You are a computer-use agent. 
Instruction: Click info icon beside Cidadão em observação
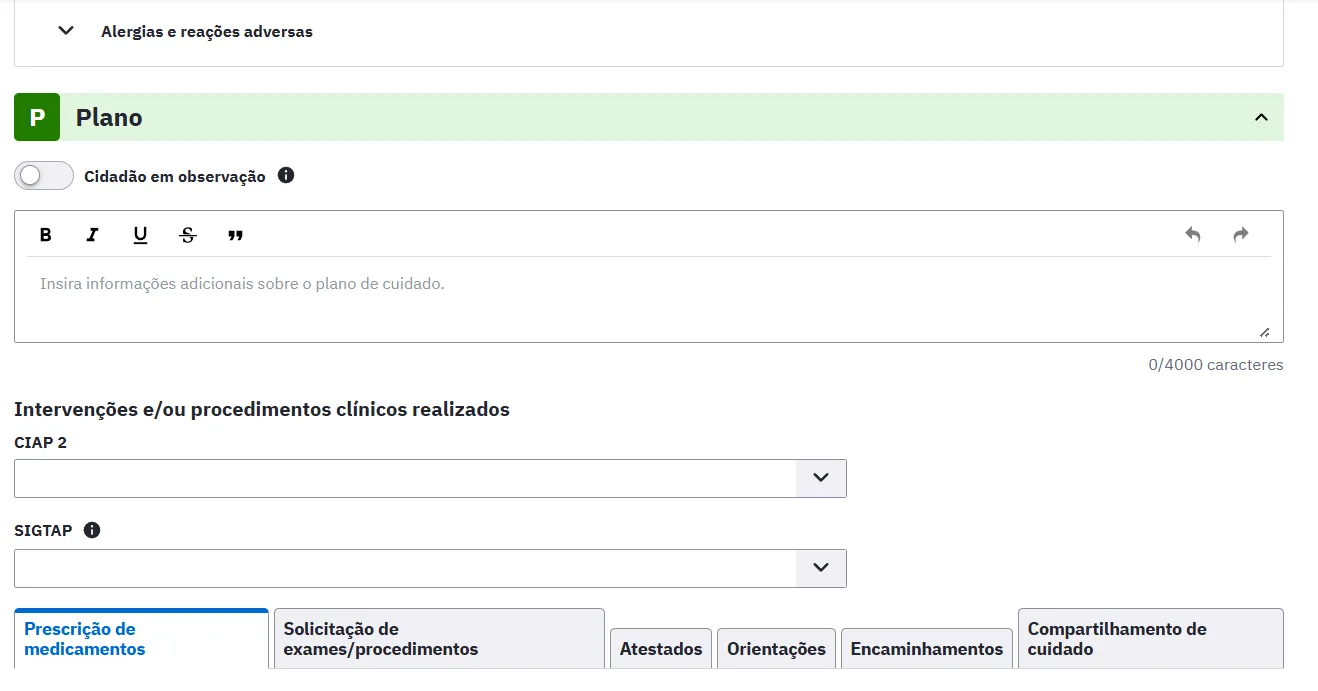[286, 175]
